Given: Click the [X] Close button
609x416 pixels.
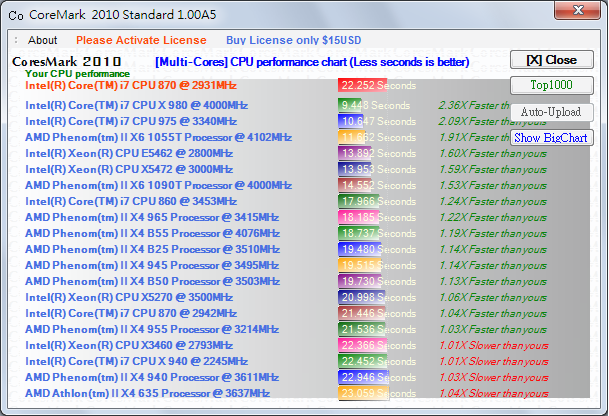Looking at the screenshot, I should [552, 60].
